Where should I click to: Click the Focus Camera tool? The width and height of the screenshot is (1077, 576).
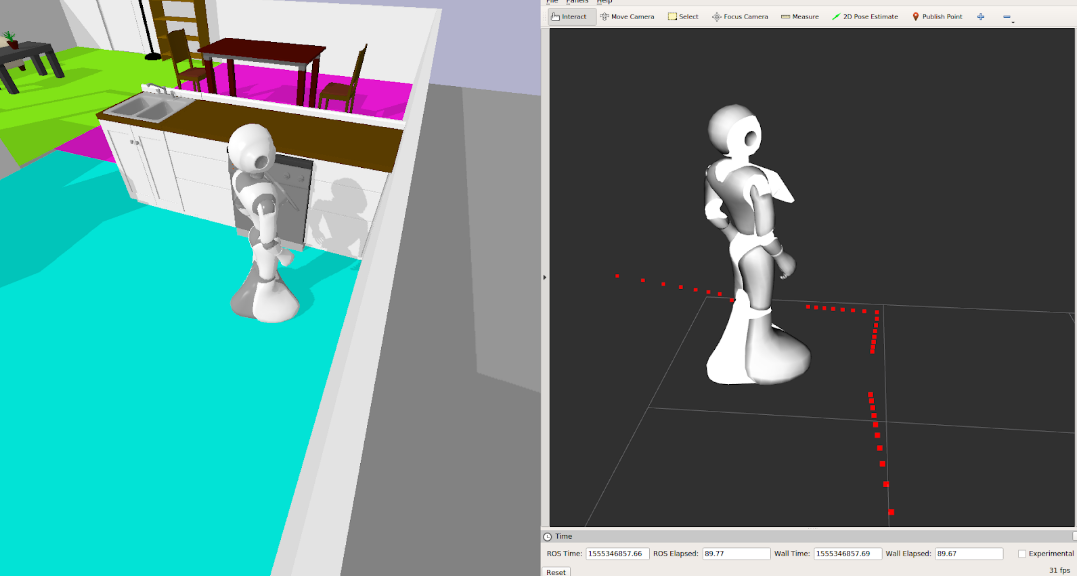tap(740, 16)
